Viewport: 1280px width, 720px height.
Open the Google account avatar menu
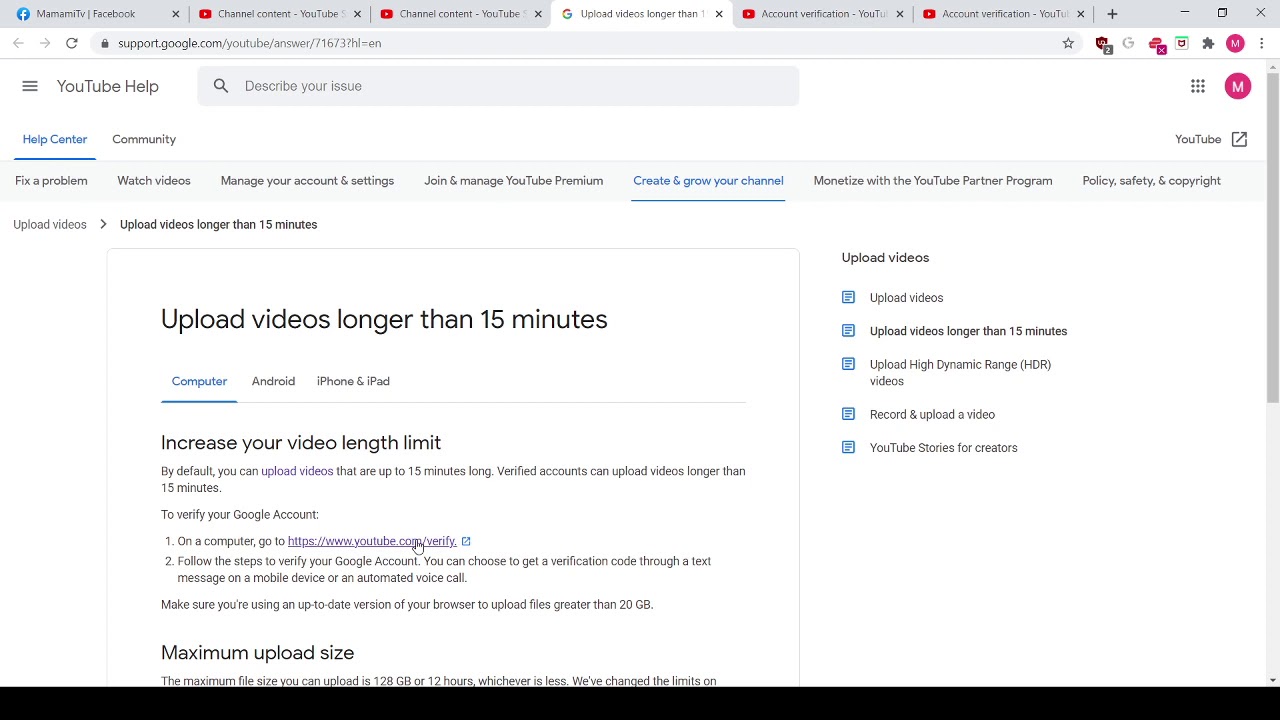[1238, 86]
